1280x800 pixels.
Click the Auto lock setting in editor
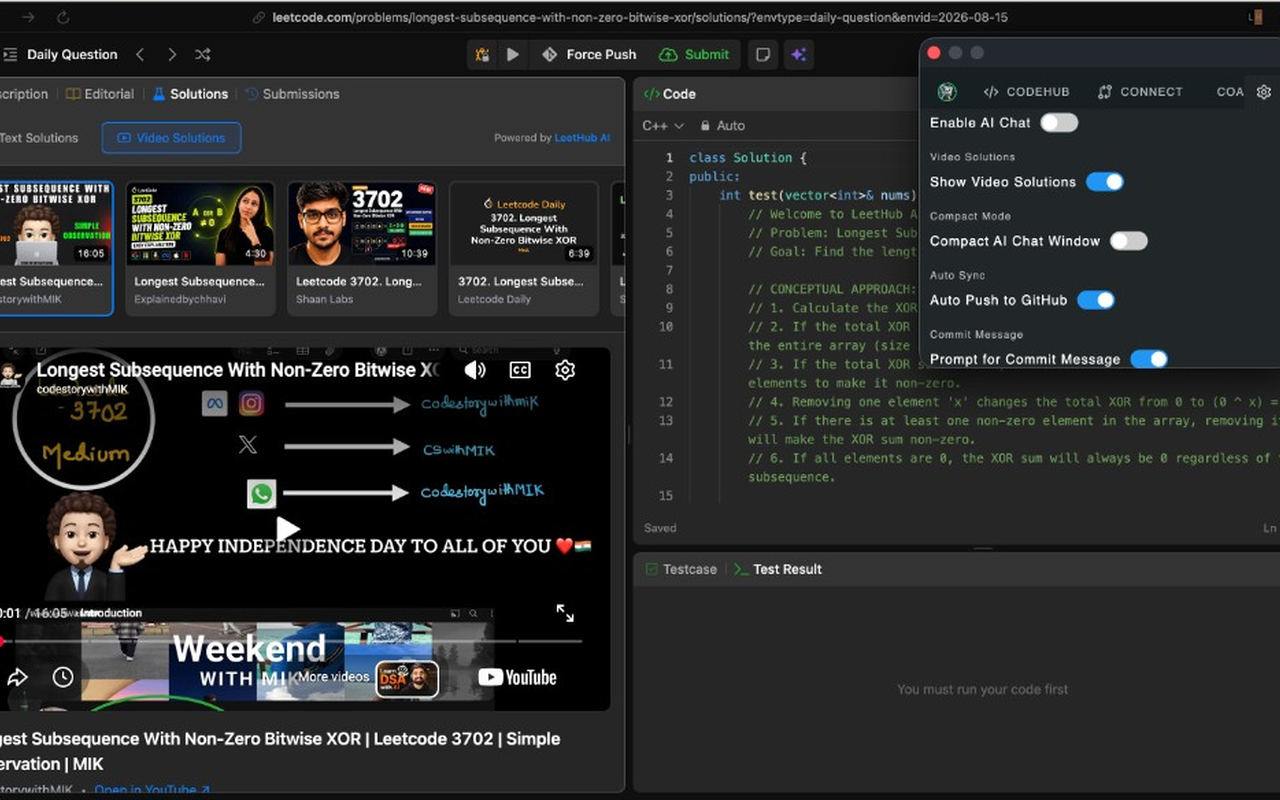722,126
